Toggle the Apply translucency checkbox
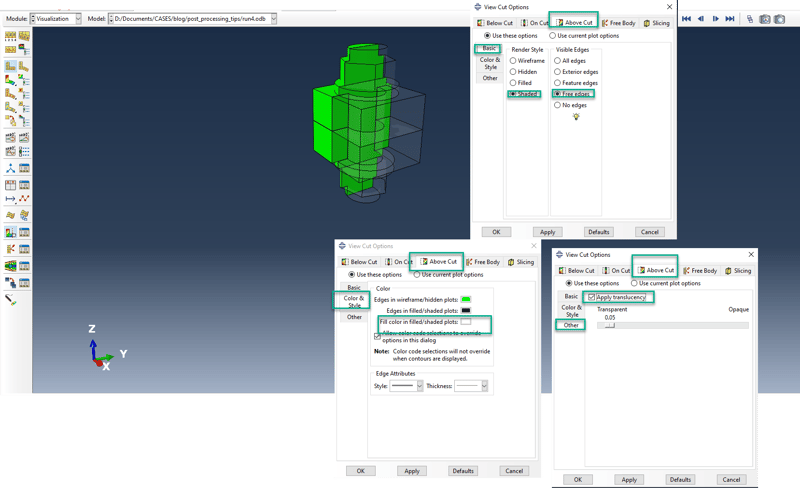The height and width of the screenshot is (488, 800). 592,297
